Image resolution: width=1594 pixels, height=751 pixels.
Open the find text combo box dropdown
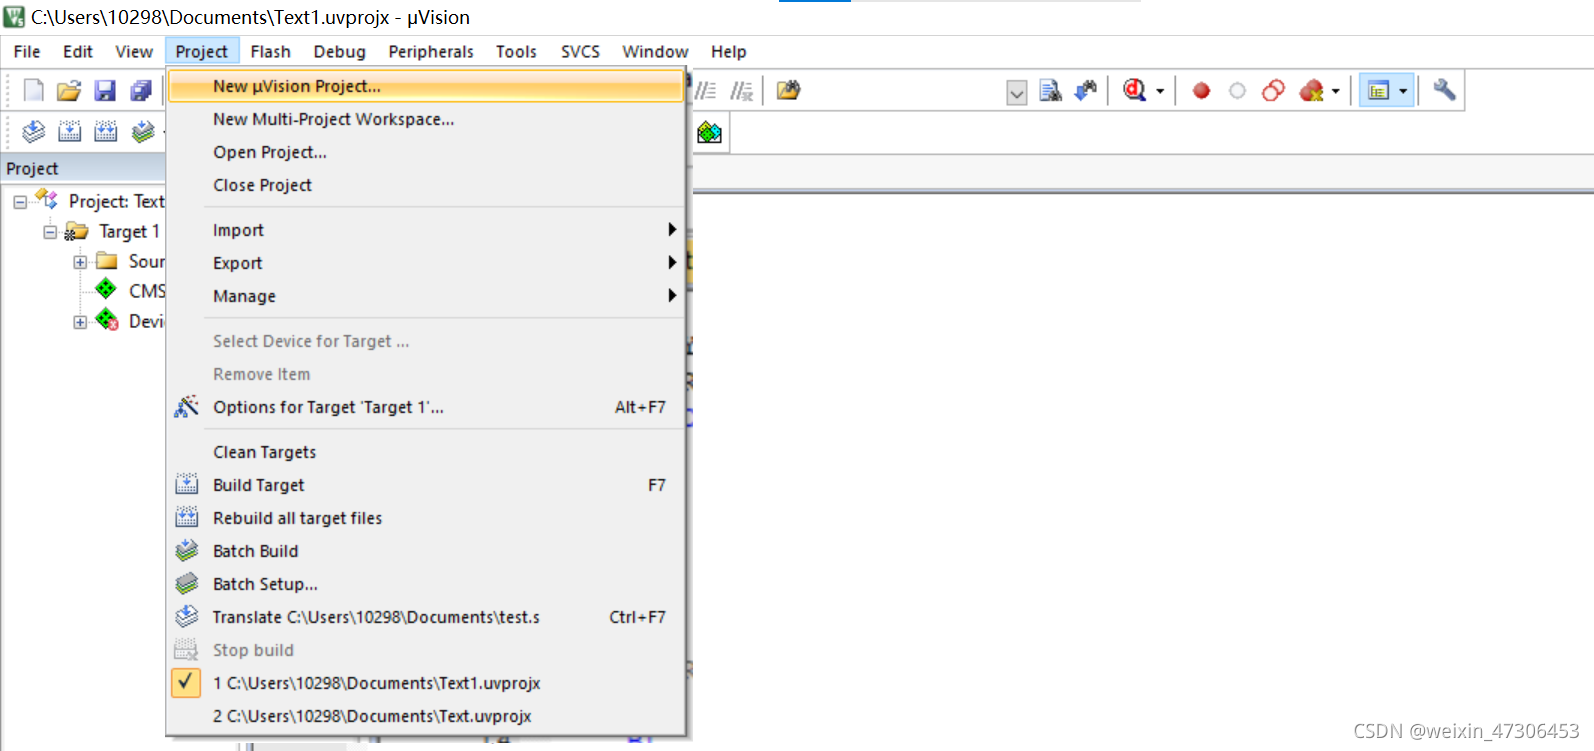1017,93
